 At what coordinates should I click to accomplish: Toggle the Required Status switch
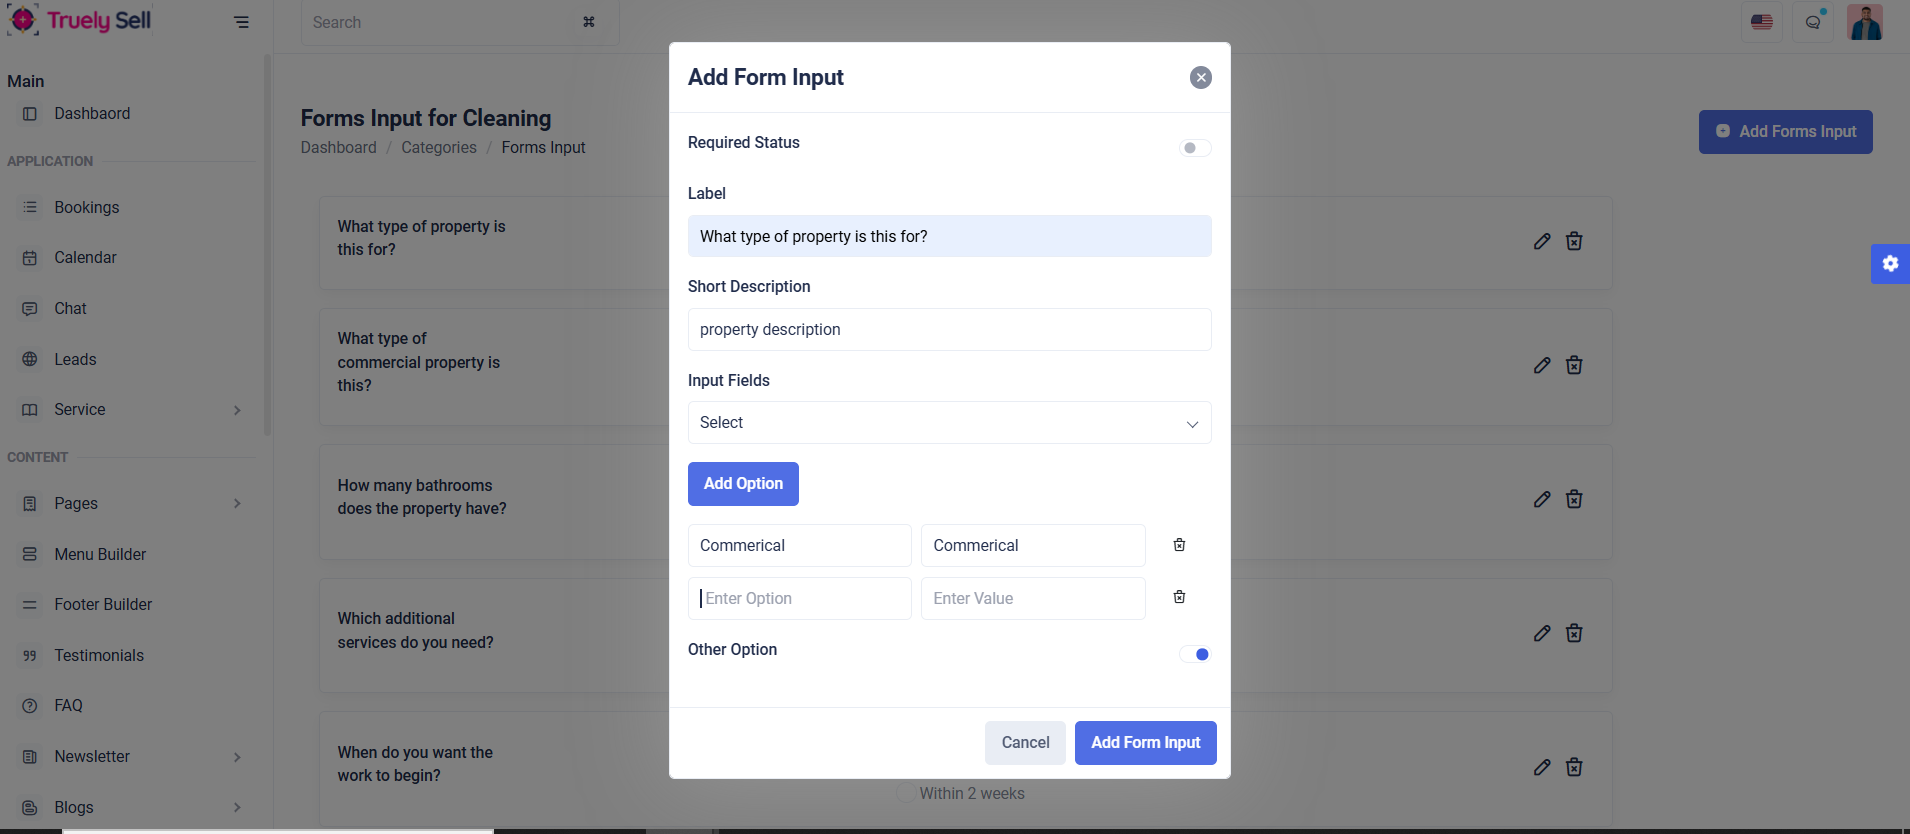[x=1195, y=148]
